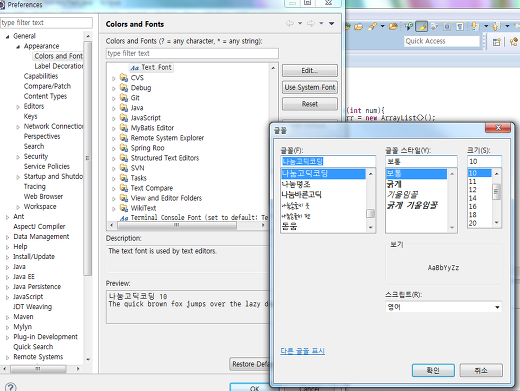Expand the Java category in the fonts list
Screen dimensions: 520x391
[x=114, y=108]
